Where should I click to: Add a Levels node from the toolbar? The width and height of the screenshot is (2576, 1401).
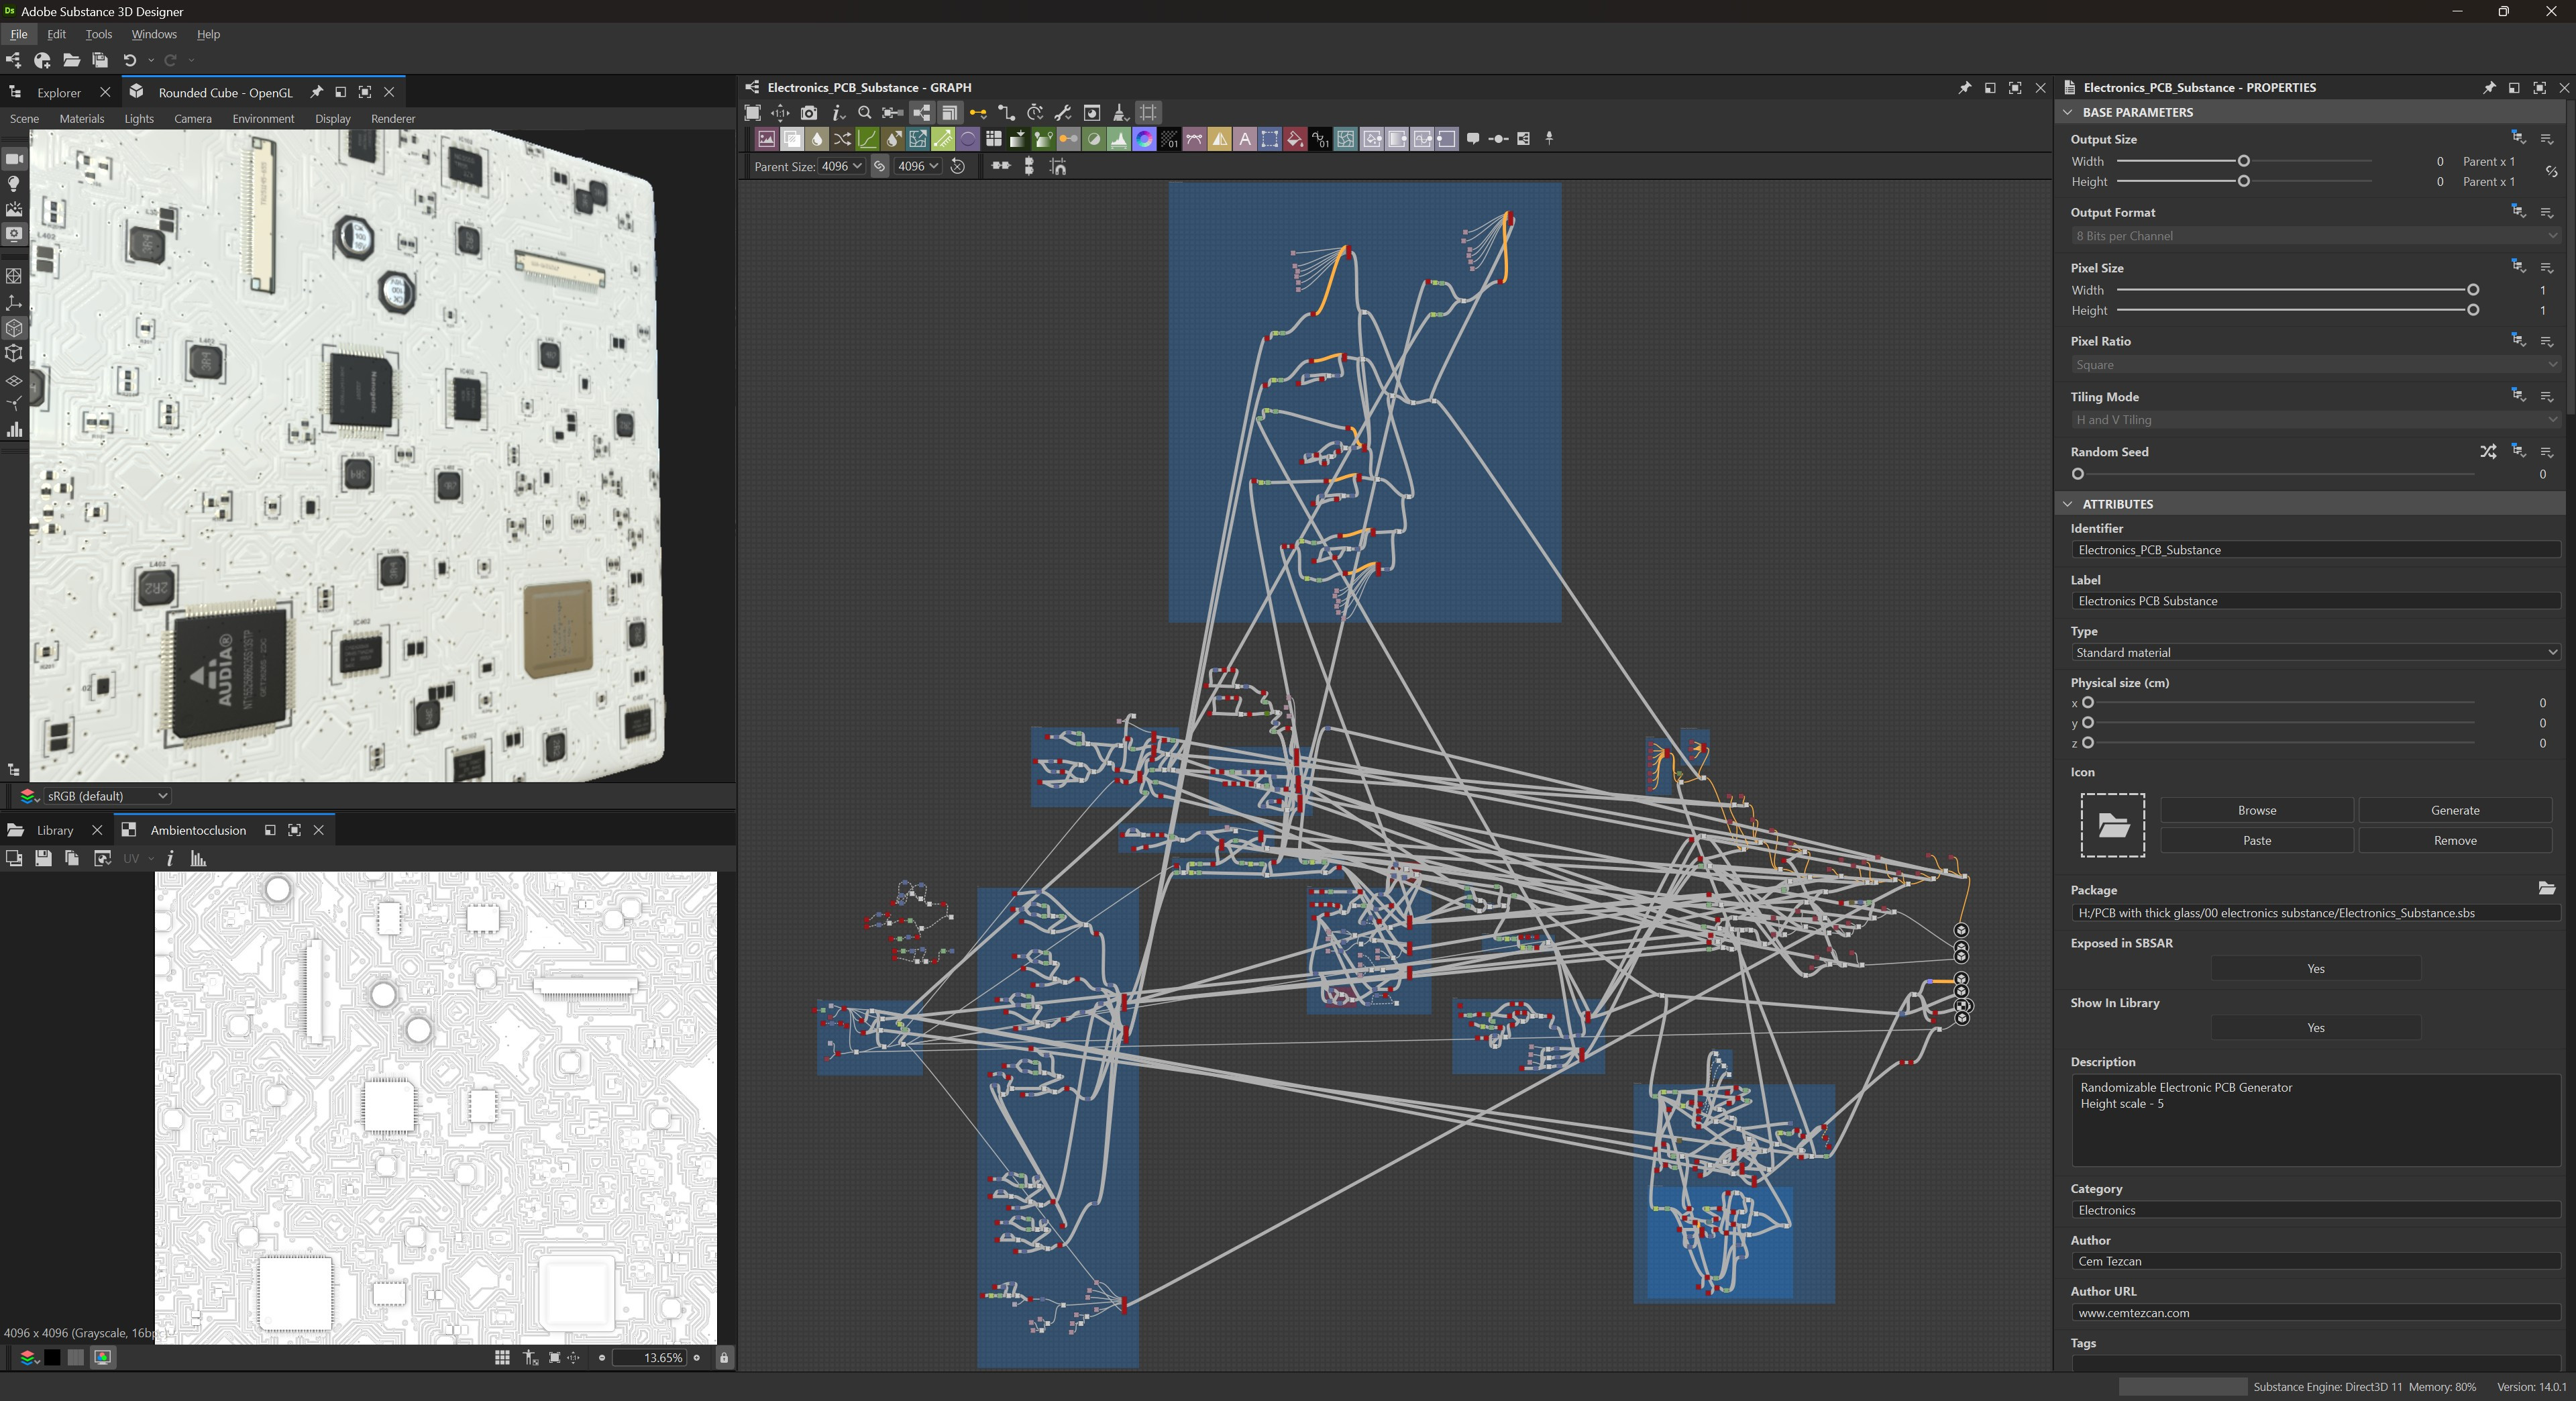1119,139
